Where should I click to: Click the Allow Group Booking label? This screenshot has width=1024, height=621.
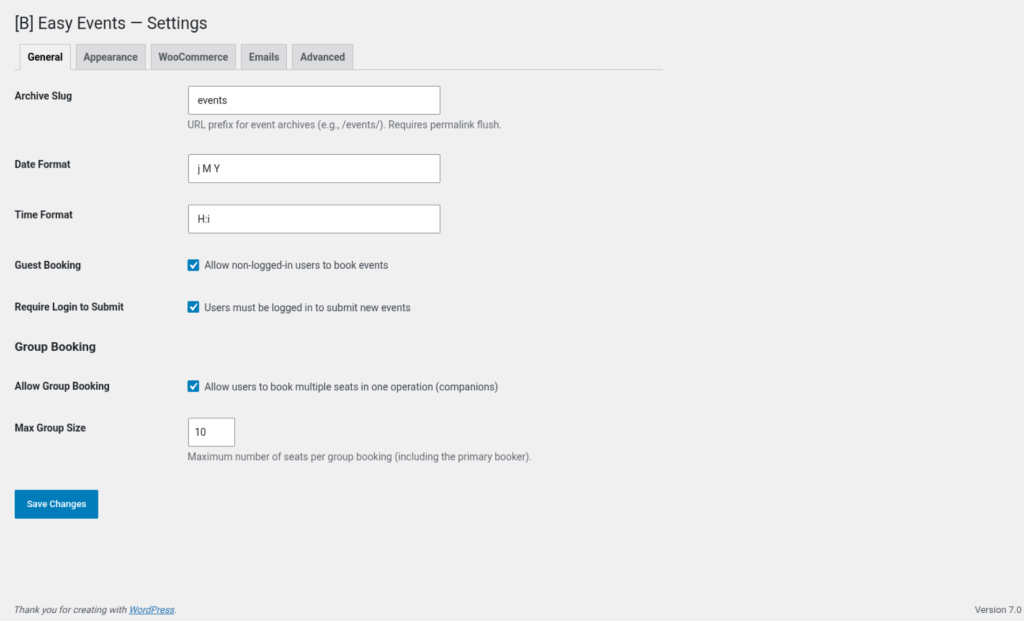62,386
